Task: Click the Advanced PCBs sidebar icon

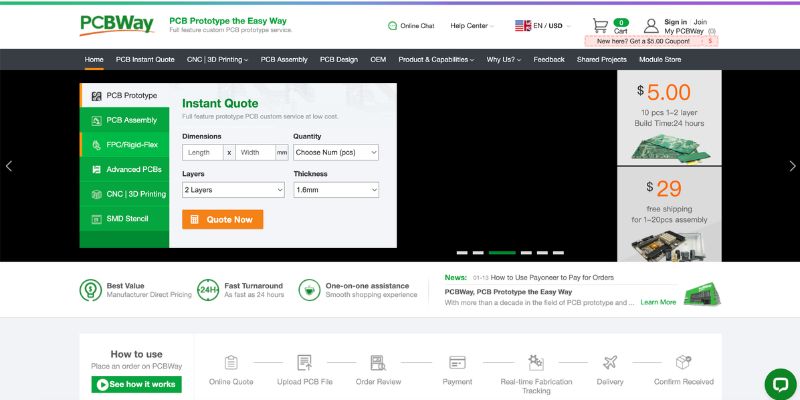Action: point(96,169)
